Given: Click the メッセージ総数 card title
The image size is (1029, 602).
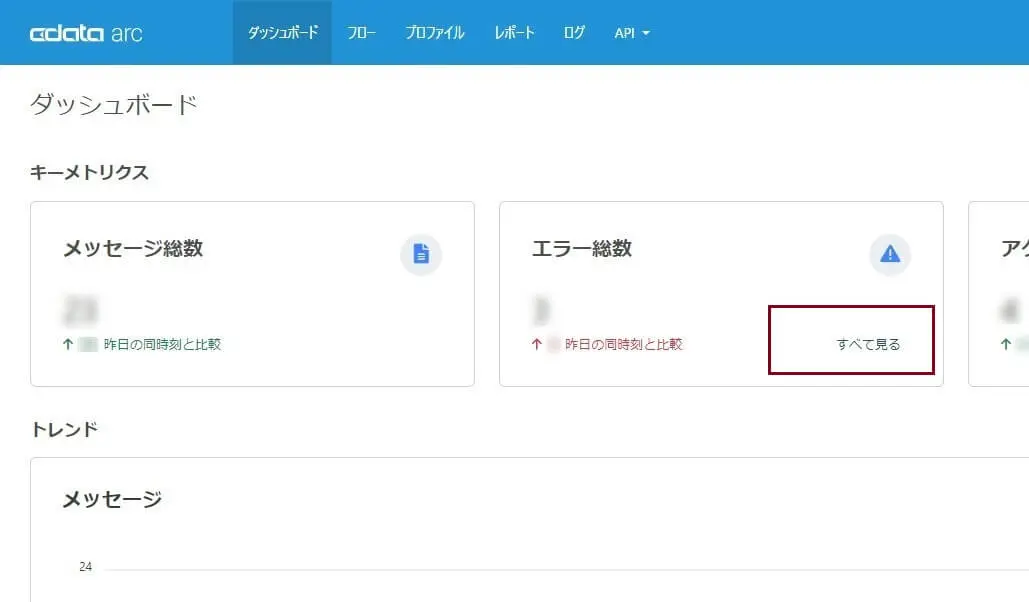Looking at the screenshot, I should [x=133, y=249].
